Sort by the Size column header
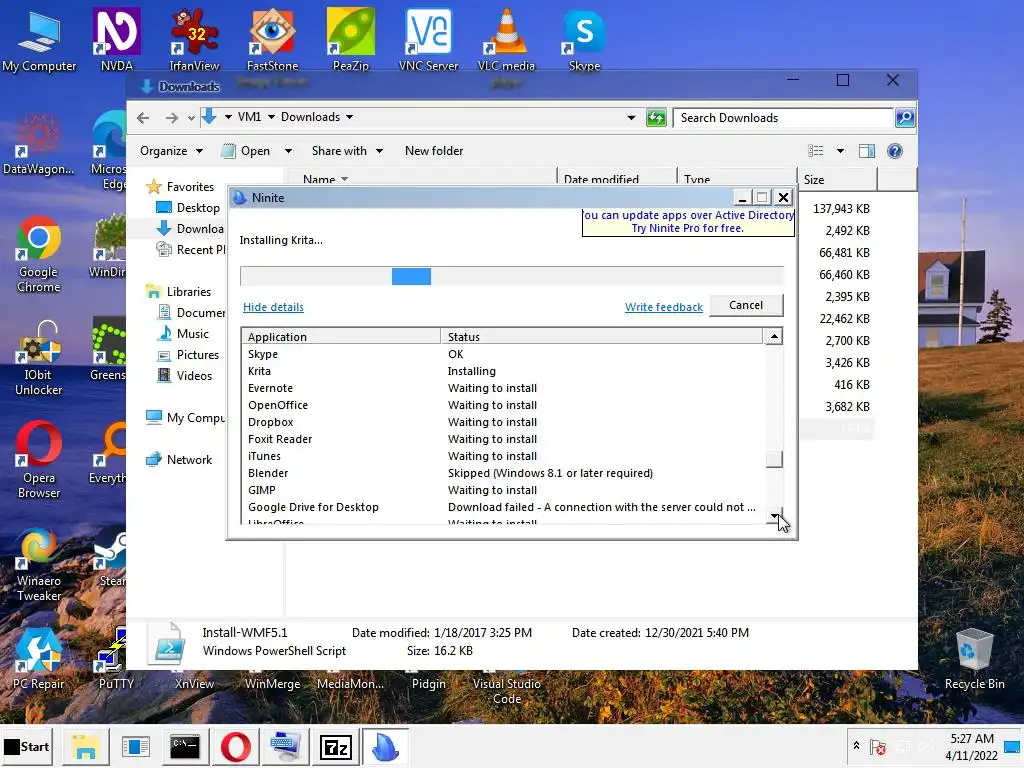This screenshot has height=768, width=1024. [837, 180]
